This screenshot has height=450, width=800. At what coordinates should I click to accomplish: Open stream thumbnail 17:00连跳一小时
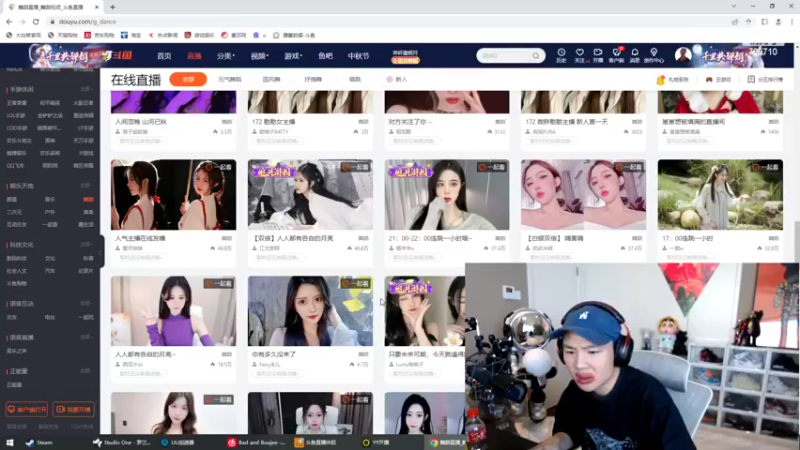(720, 194)
